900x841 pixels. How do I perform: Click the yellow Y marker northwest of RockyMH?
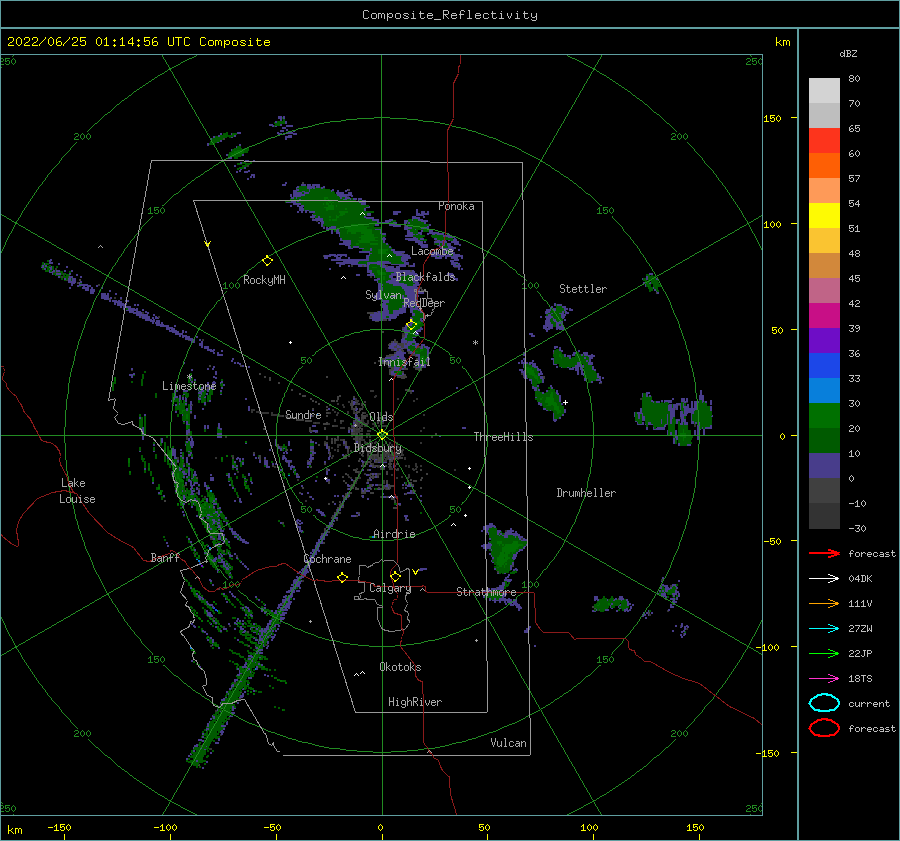[x=208, y=244]
